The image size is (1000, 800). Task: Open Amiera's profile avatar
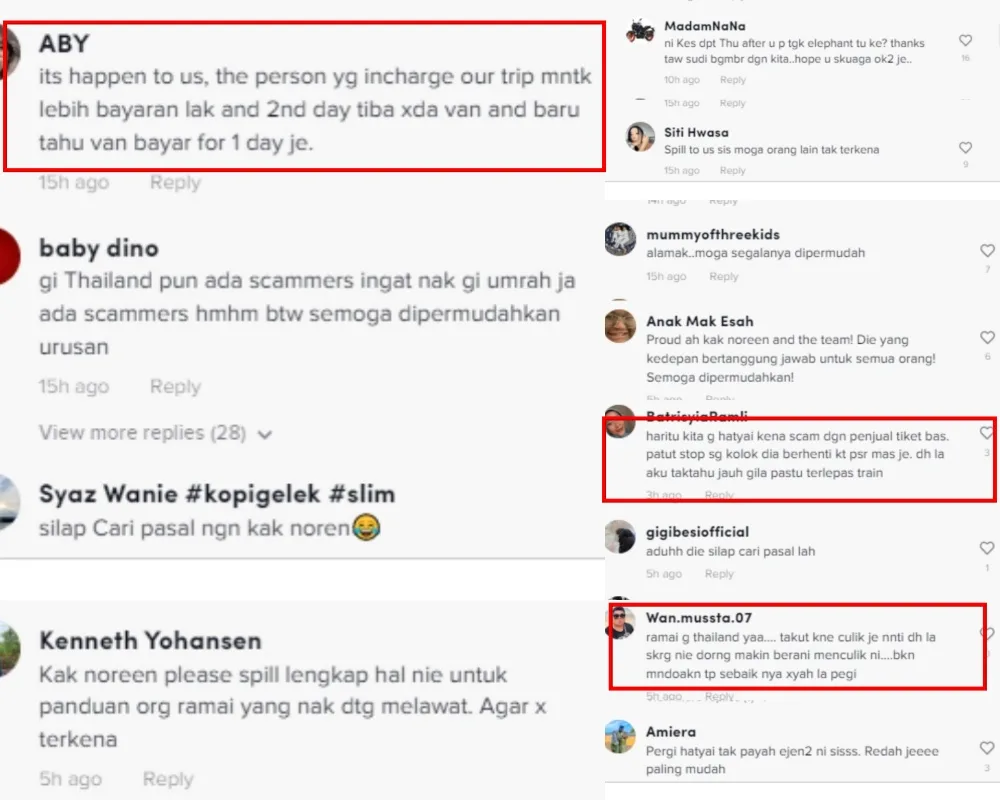point(620,737)
